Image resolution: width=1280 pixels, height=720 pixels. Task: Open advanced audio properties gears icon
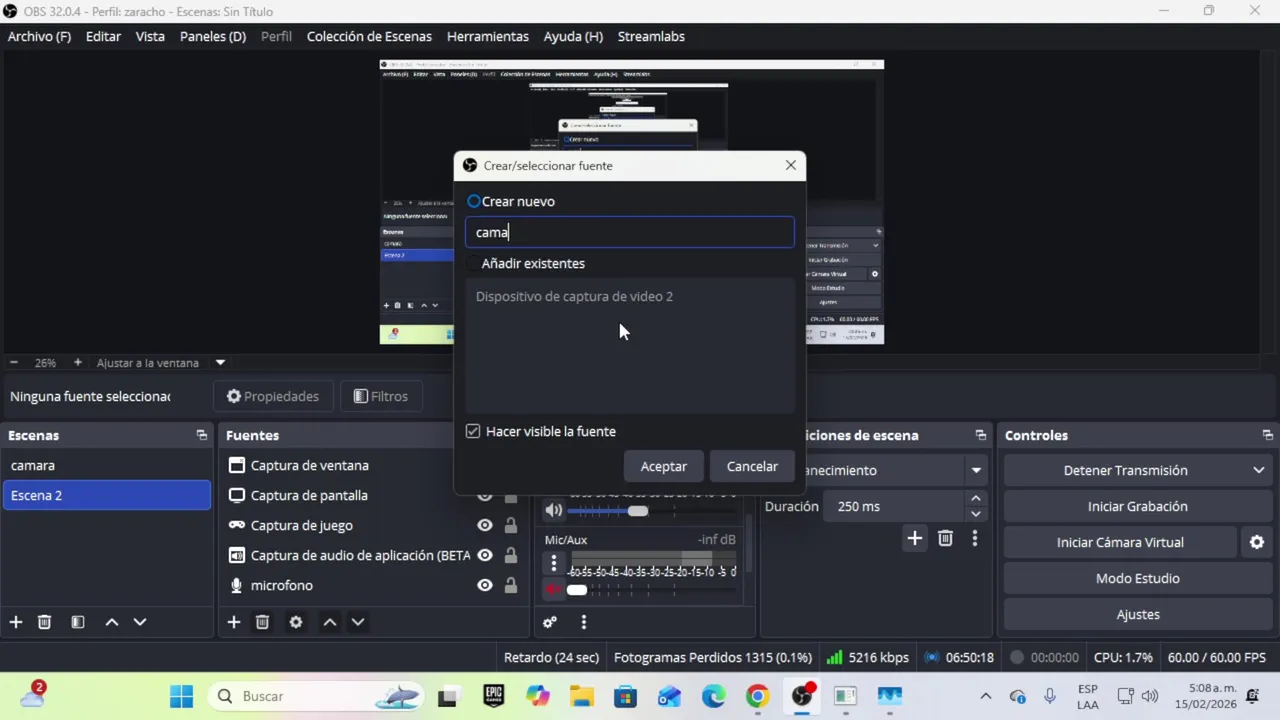[x=550, y=622]
